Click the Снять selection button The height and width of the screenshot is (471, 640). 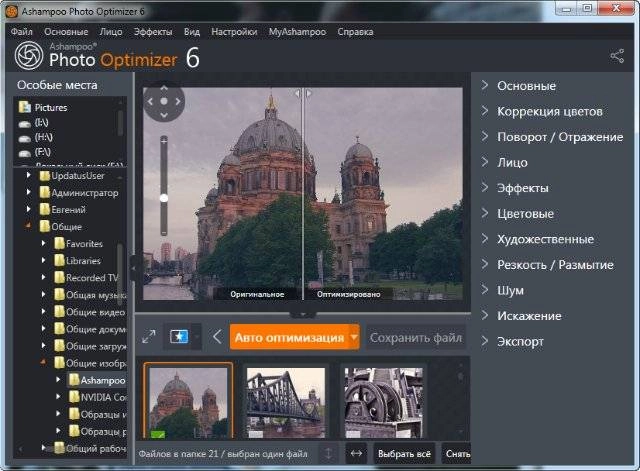(456, 453)
